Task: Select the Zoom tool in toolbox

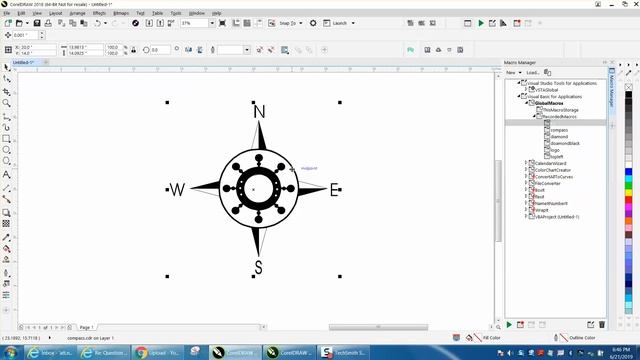Action: (7, 103)
